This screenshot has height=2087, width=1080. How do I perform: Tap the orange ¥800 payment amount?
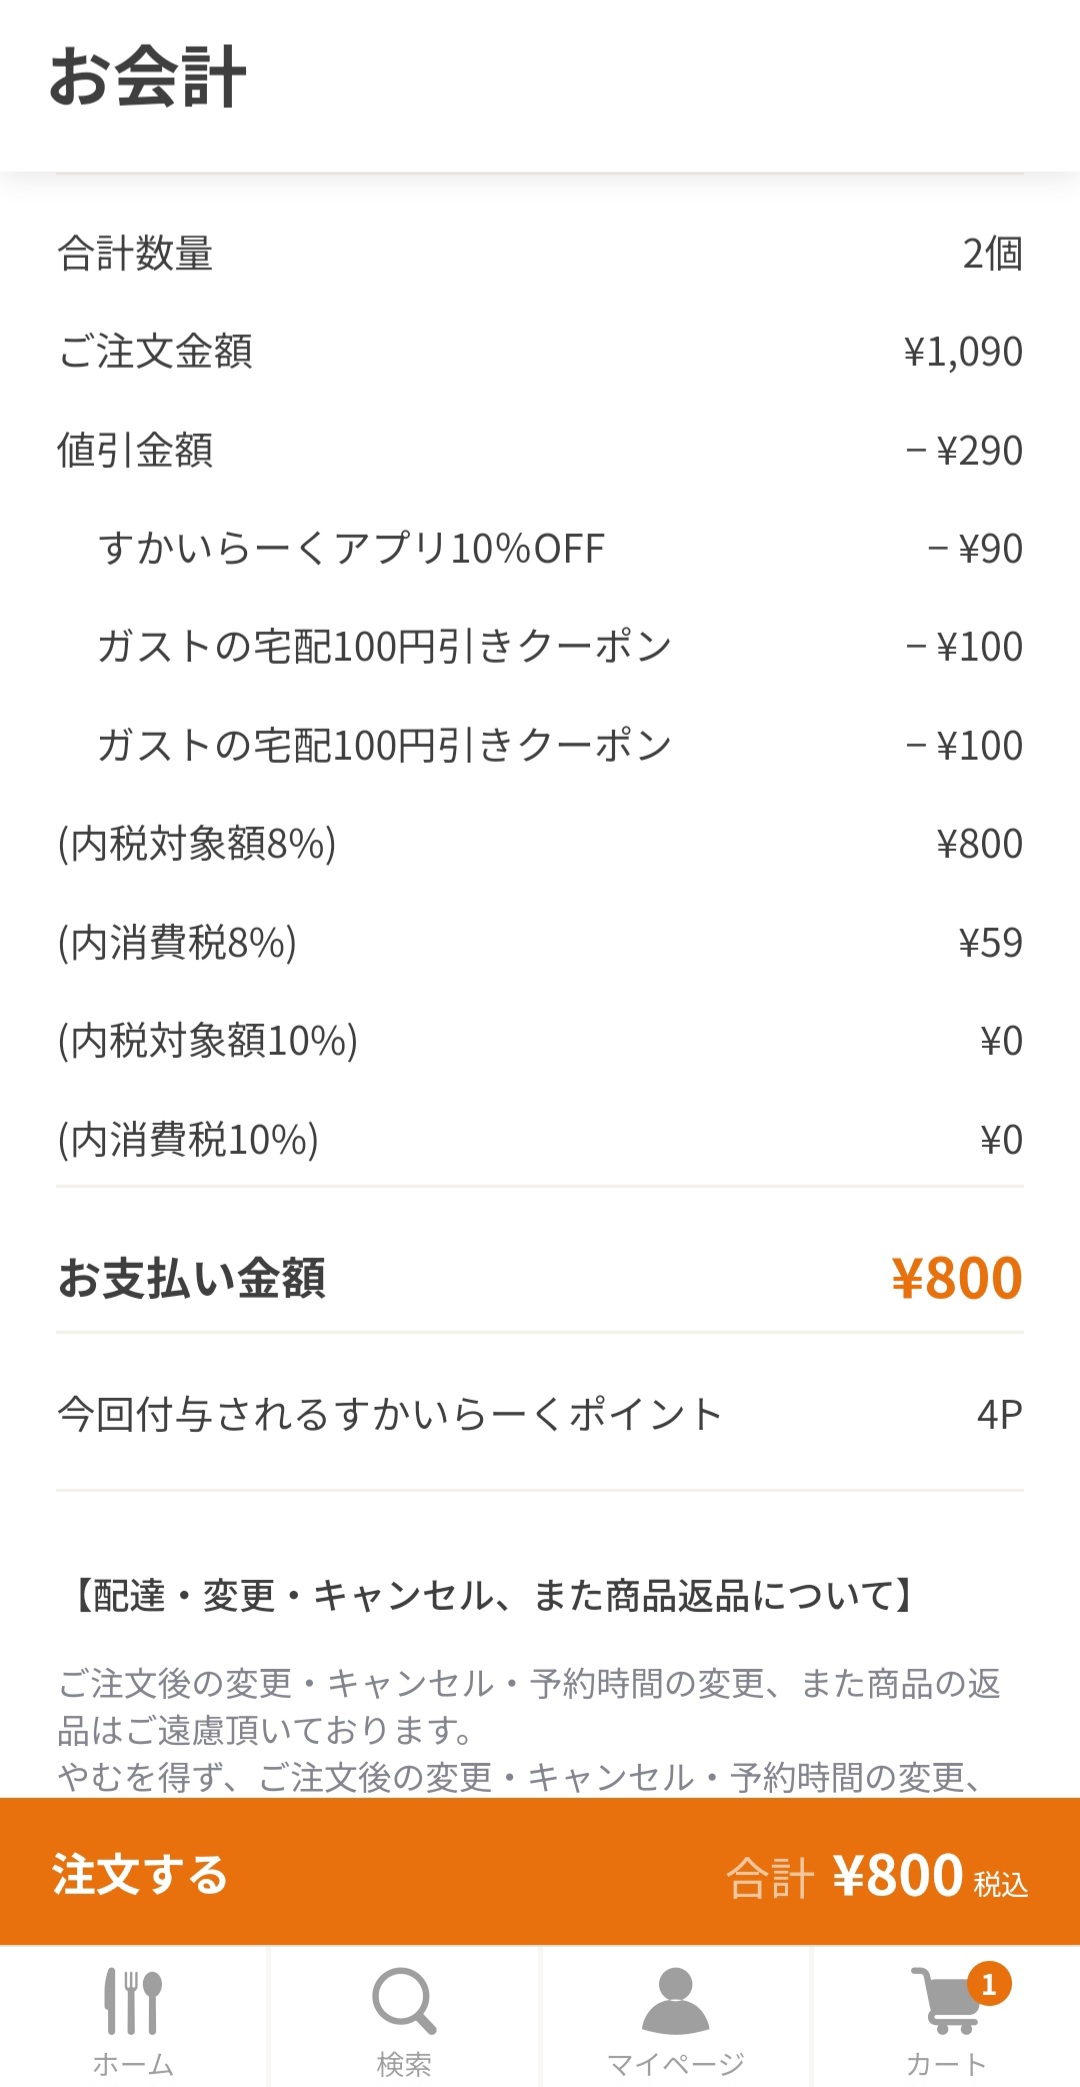(x=956, y=1278)
